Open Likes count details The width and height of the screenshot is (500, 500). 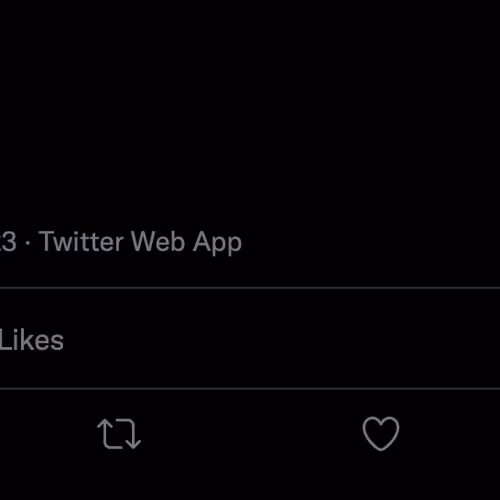(x=31, y=340)
